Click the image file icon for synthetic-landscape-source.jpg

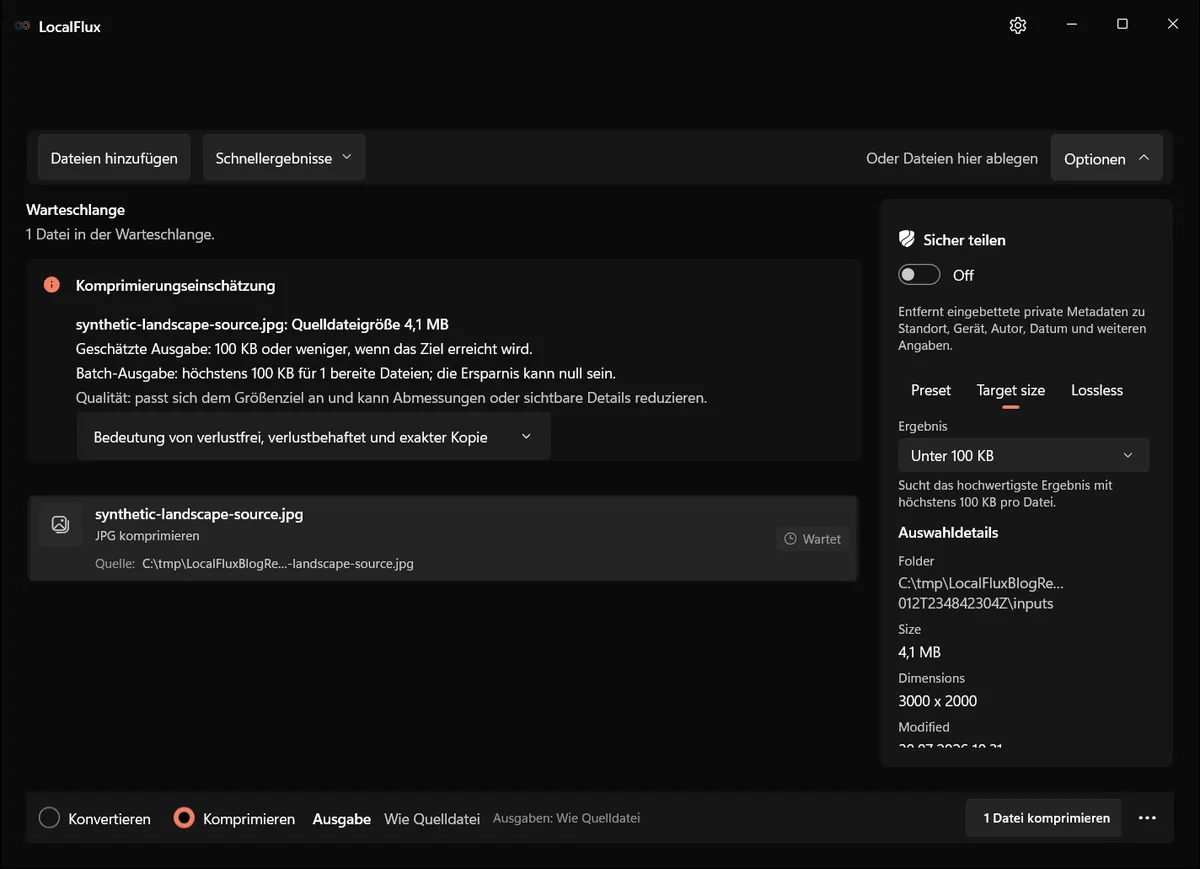click(x=60, y=524)
